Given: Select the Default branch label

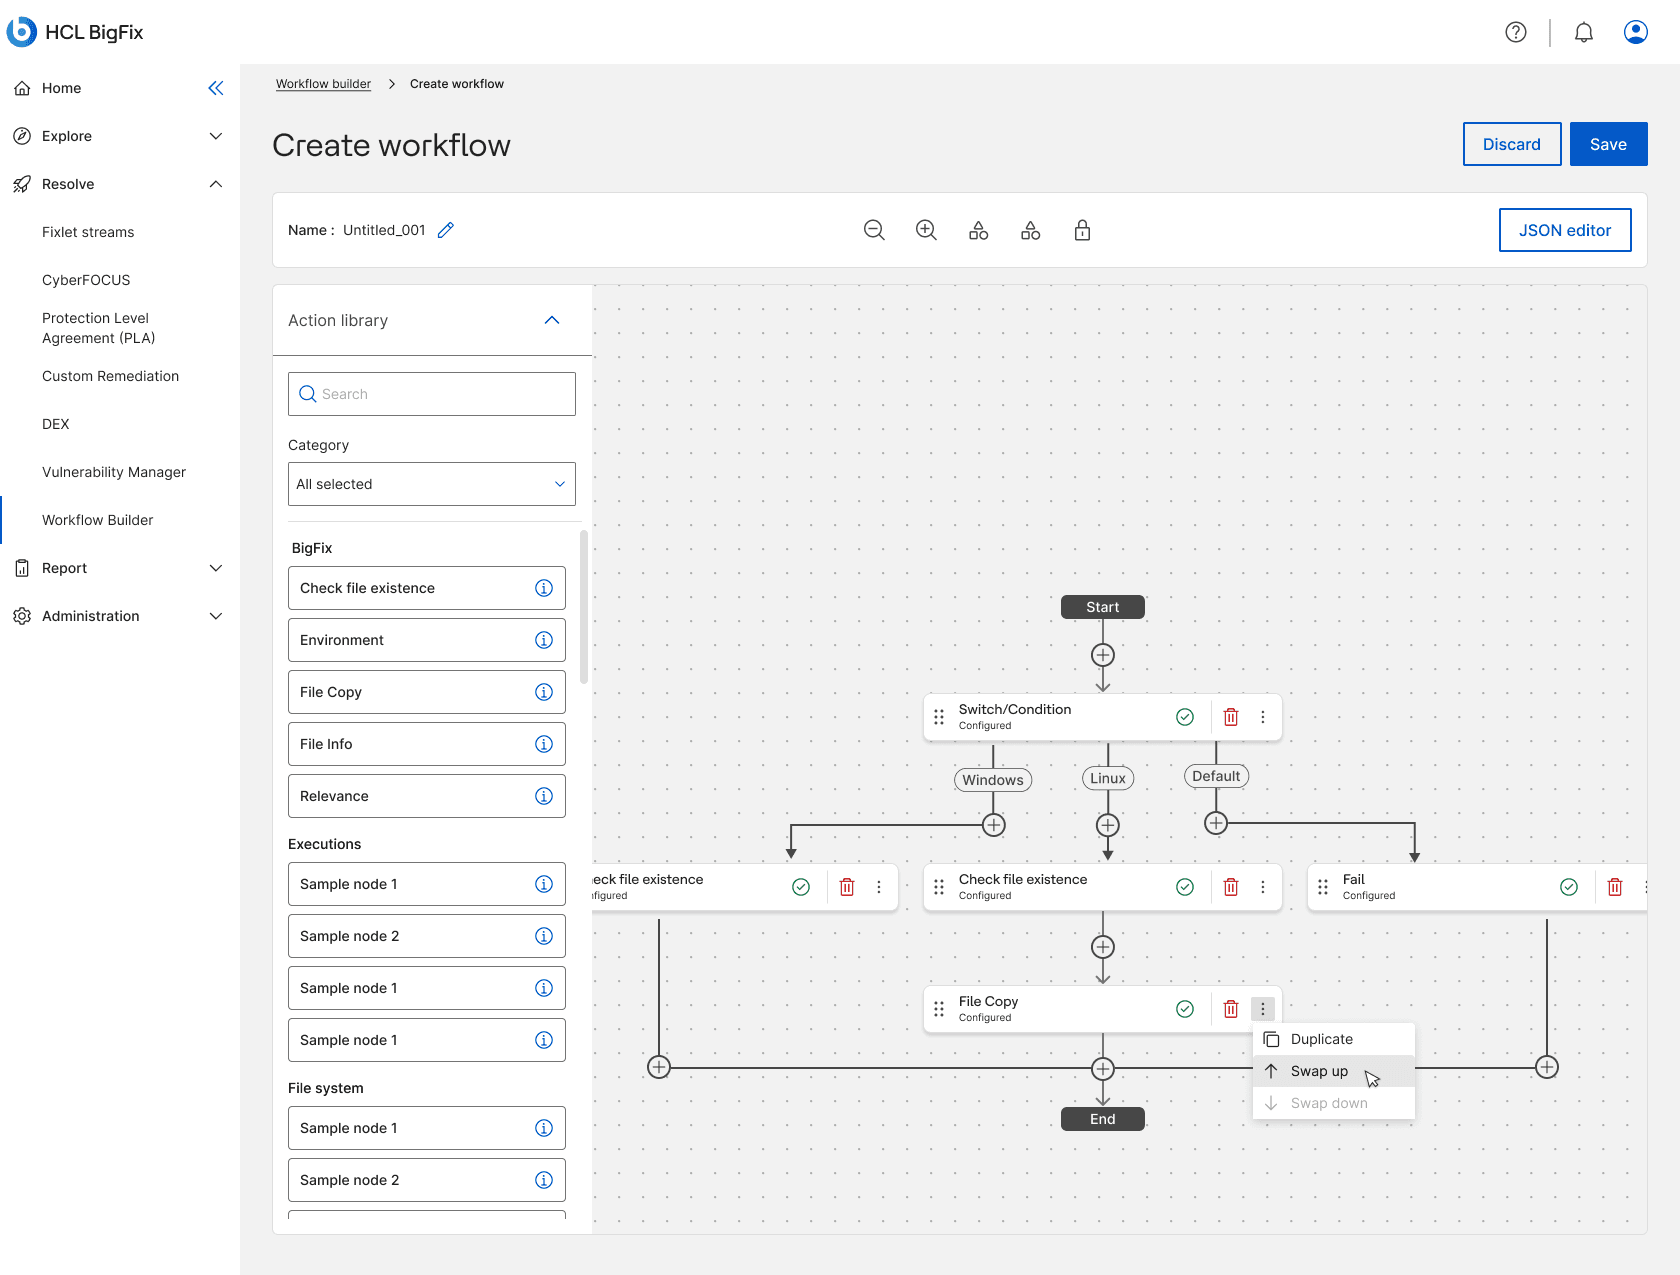Looking at the screenshot, I should (1216, 776).
